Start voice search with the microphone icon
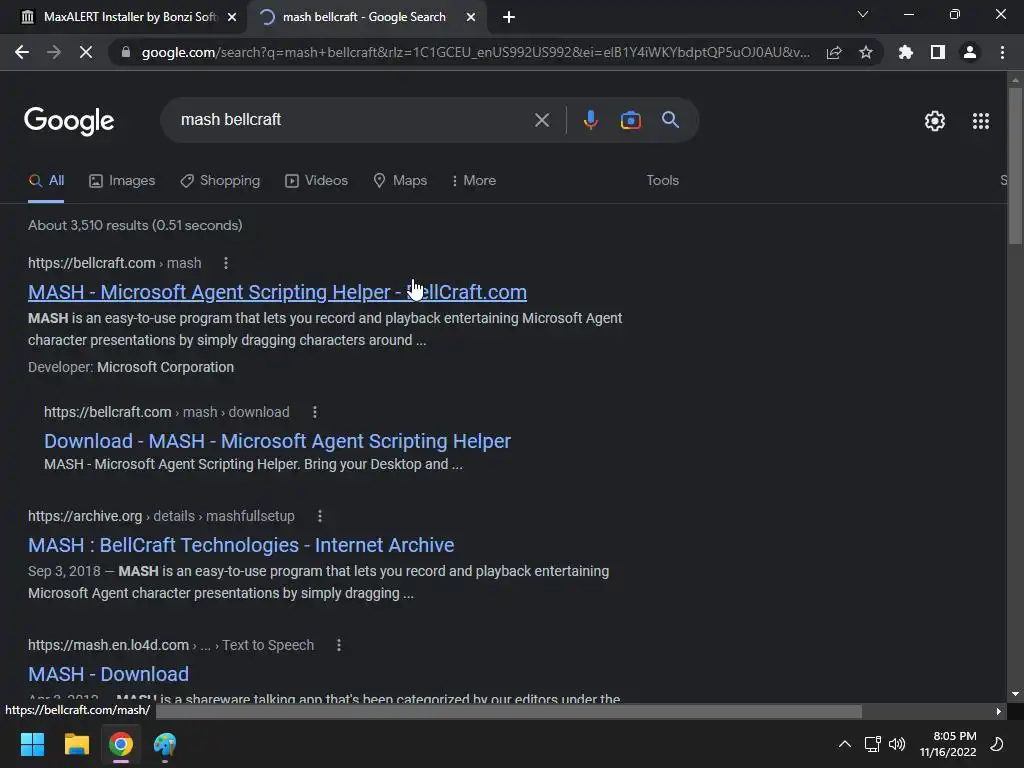 (x=590, y=120)
